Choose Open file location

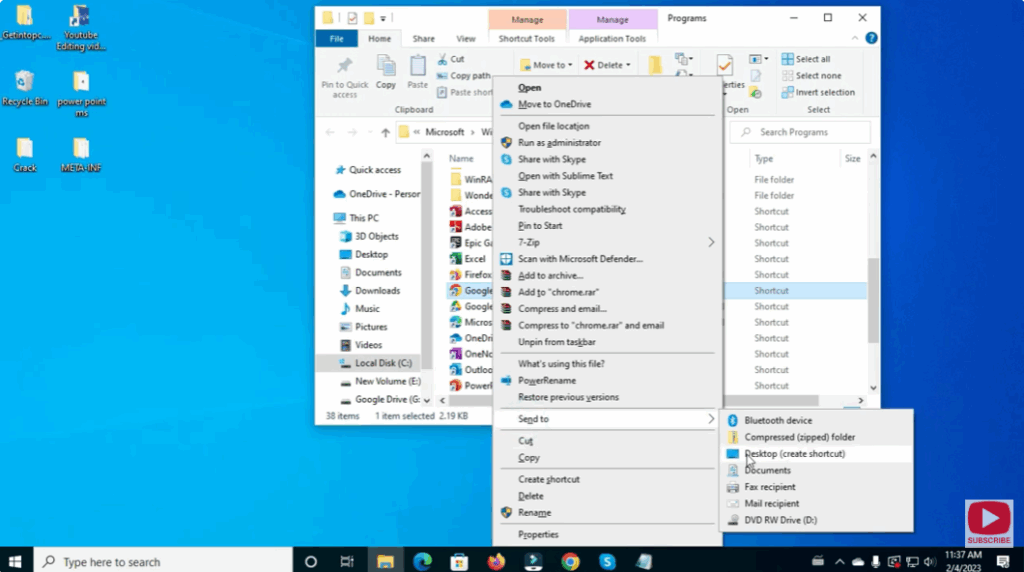point(554,126)
